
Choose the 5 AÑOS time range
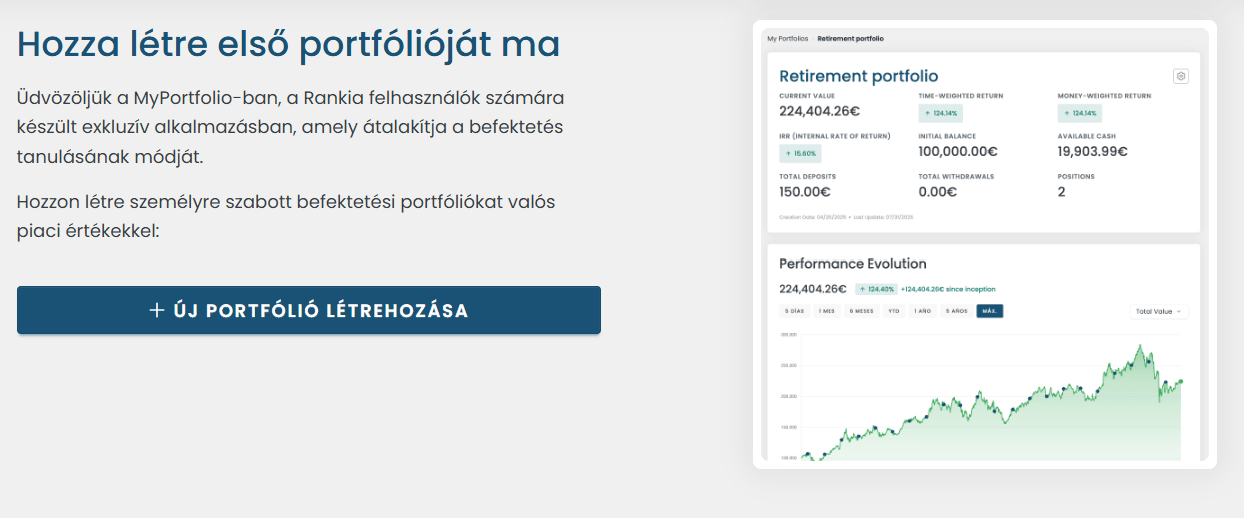click(x=956, y=311)
